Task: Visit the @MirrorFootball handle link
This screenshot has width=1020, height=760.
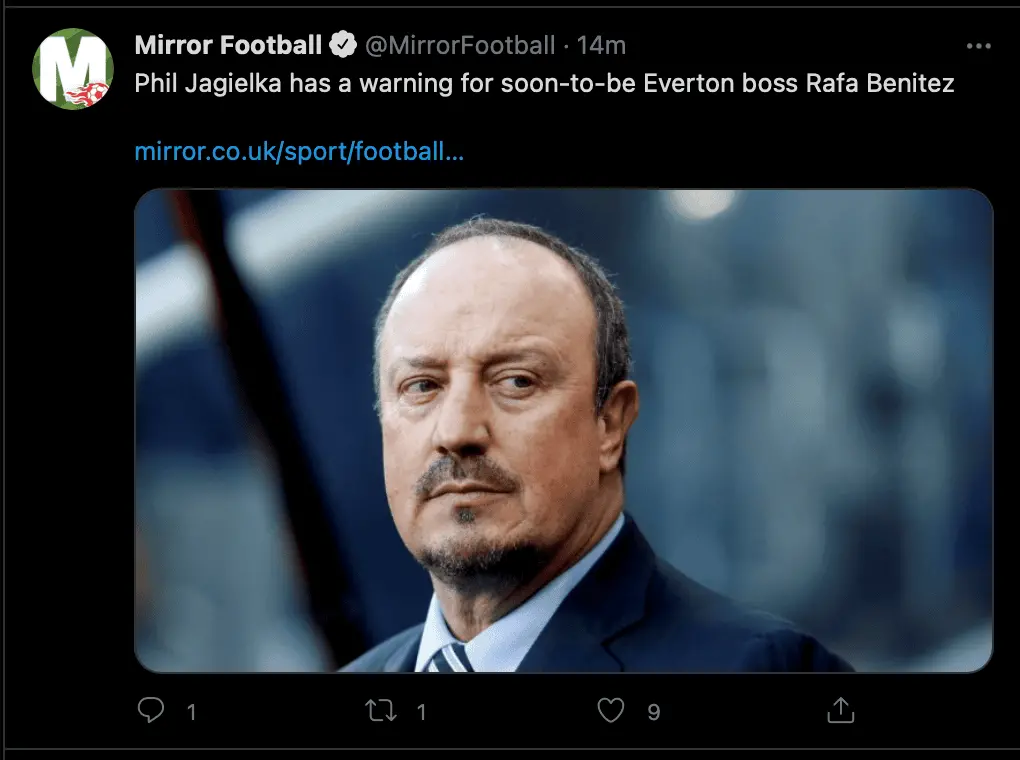Action: (459, 45)
